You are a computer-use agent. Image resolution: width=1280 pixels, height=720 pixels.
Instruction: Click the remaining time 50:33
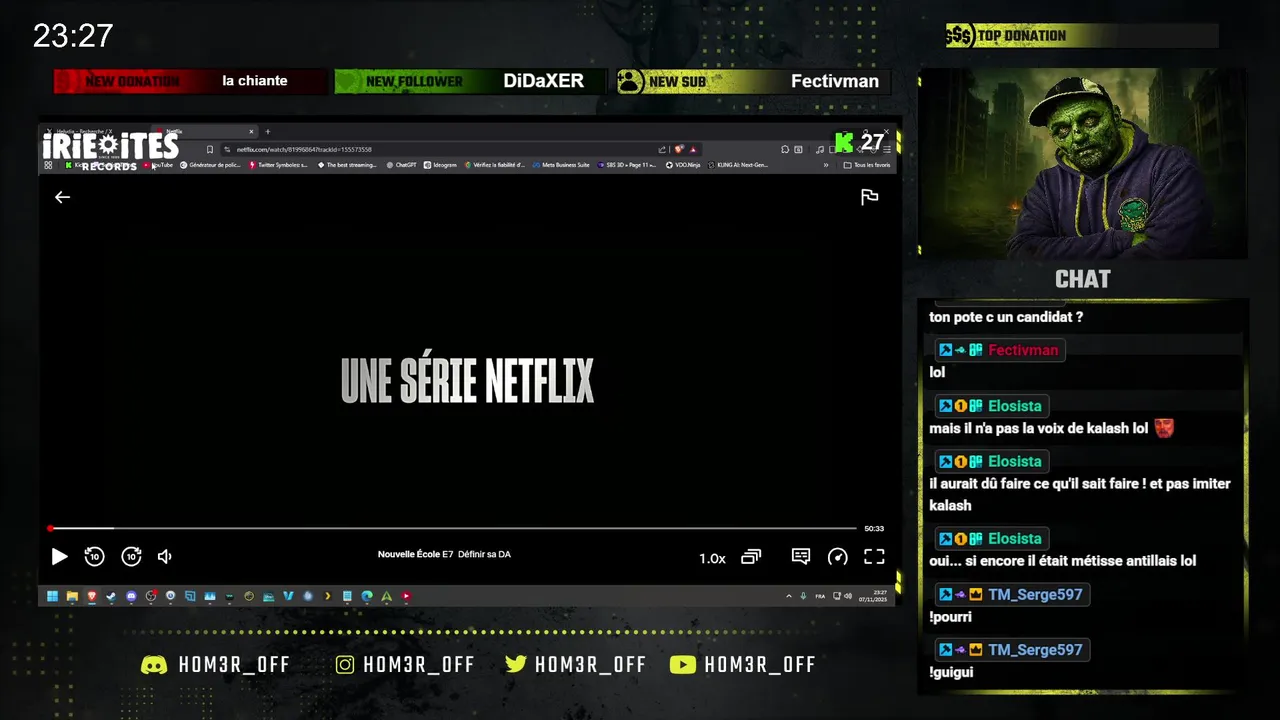click(x=874, y=528)
